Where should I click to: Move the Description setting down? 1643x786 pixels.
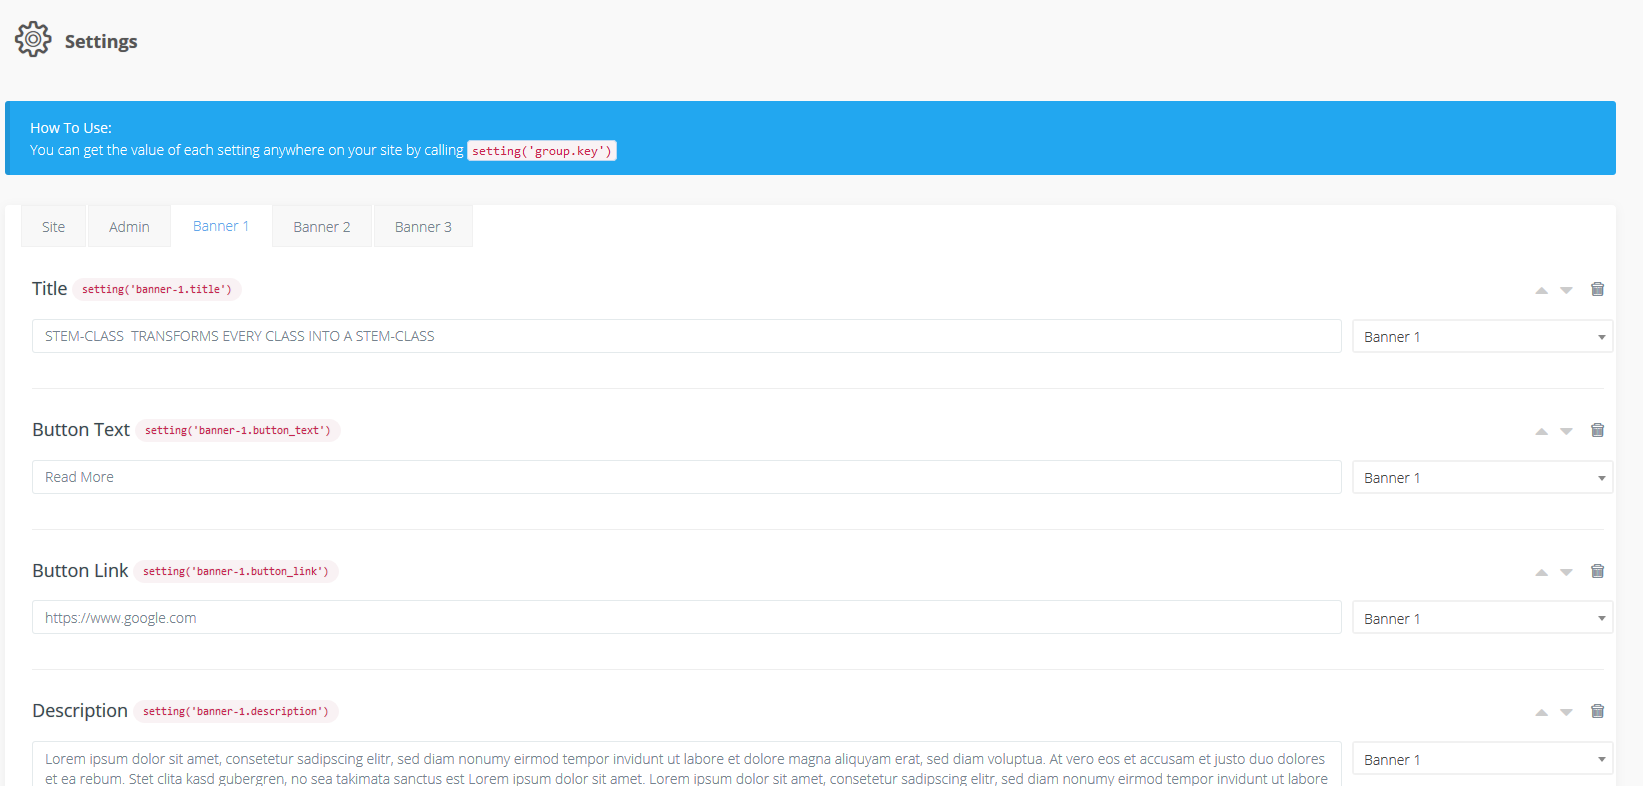click(x=1566, y=713)
